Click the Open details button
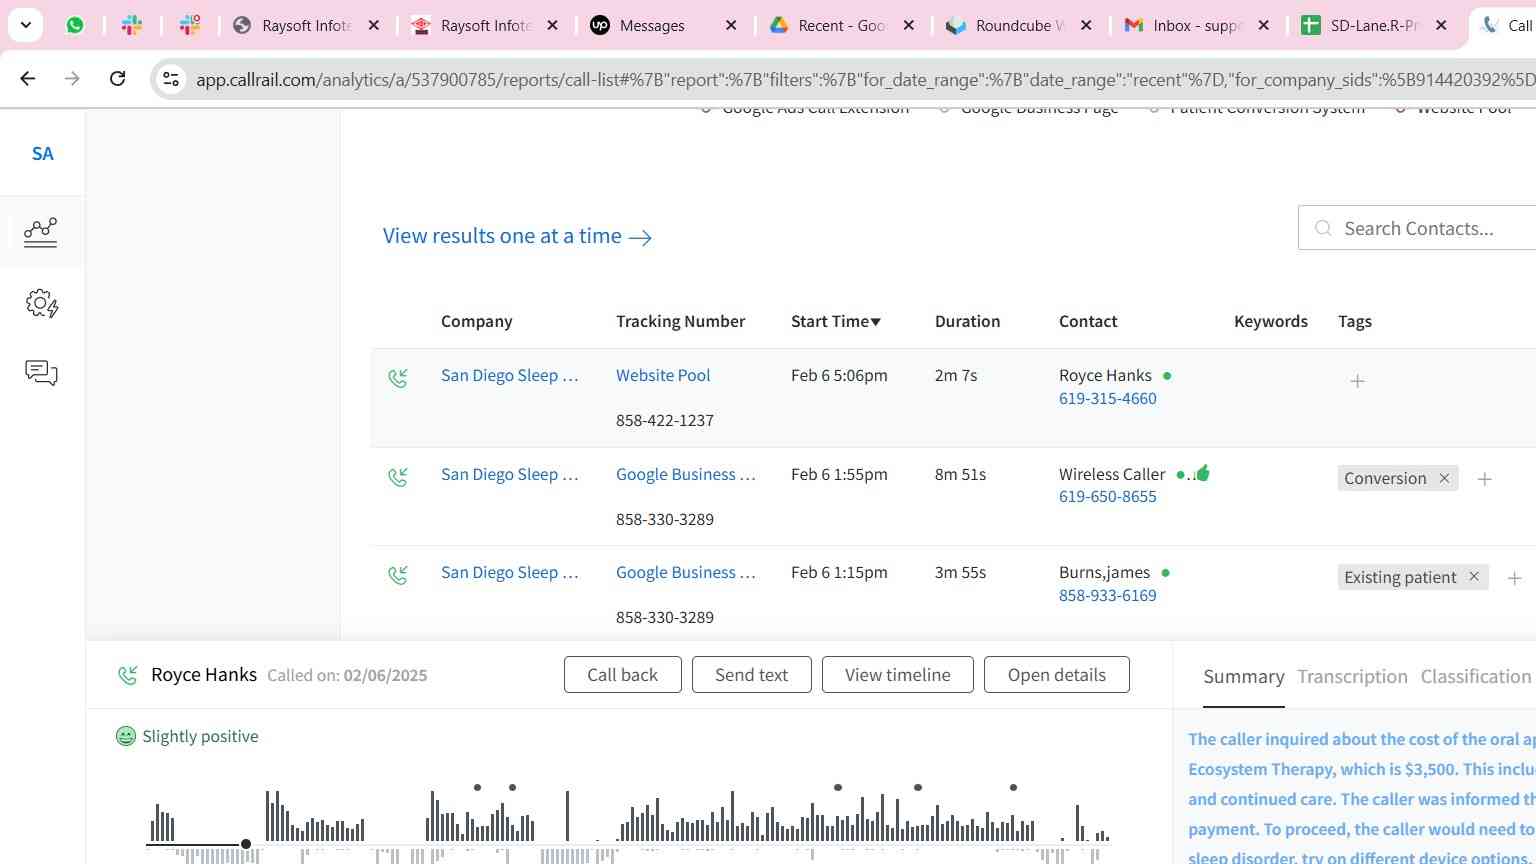 pyautogui.click(x=1057, y=675)
